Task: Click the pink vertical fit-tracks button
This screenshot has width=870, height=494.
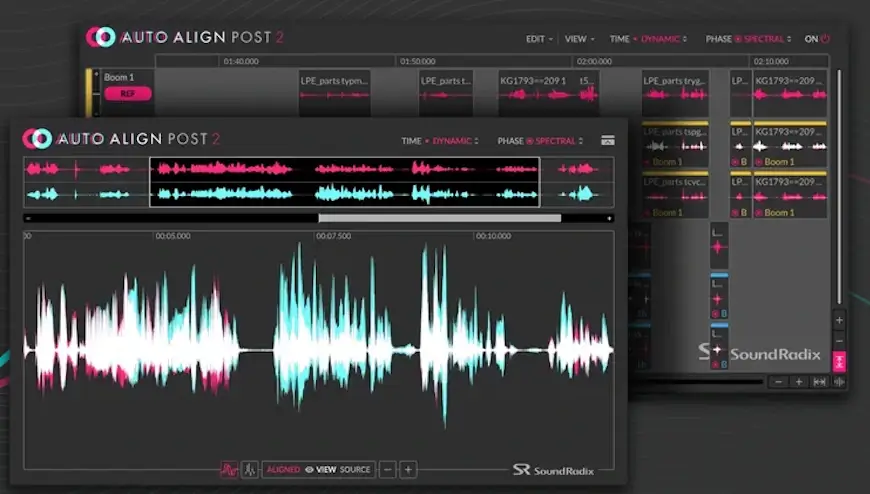Action: pyautogui.click(x=839, y=362)
